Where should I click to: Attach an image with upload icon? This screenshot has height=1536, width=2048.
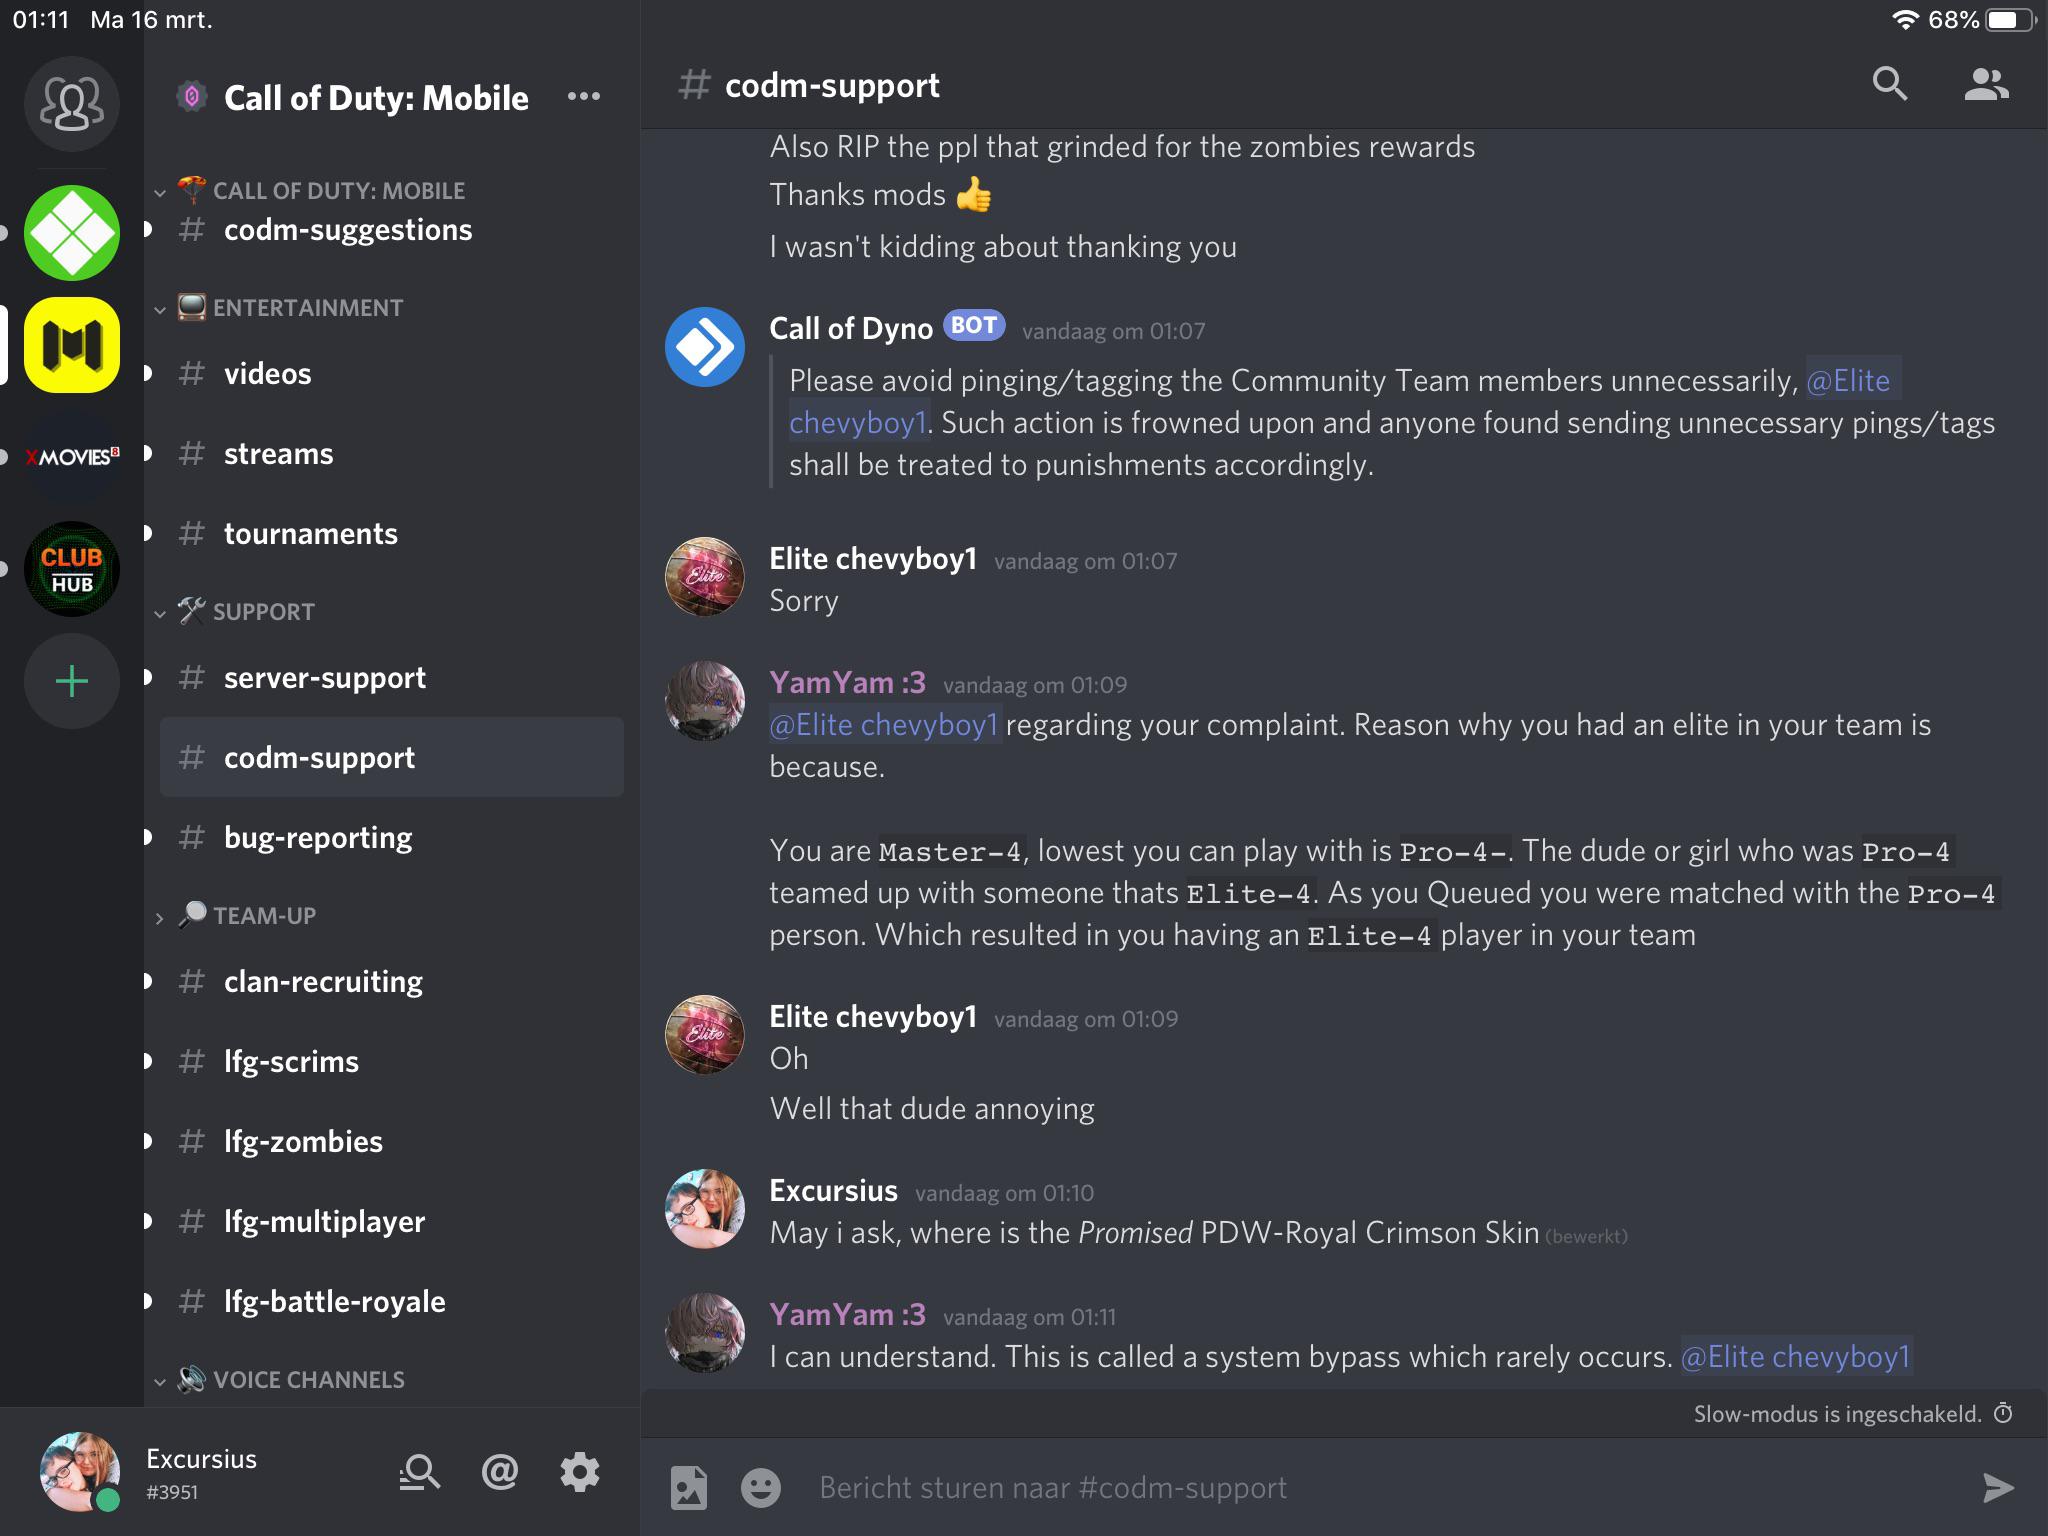[x=689, y=1488]
